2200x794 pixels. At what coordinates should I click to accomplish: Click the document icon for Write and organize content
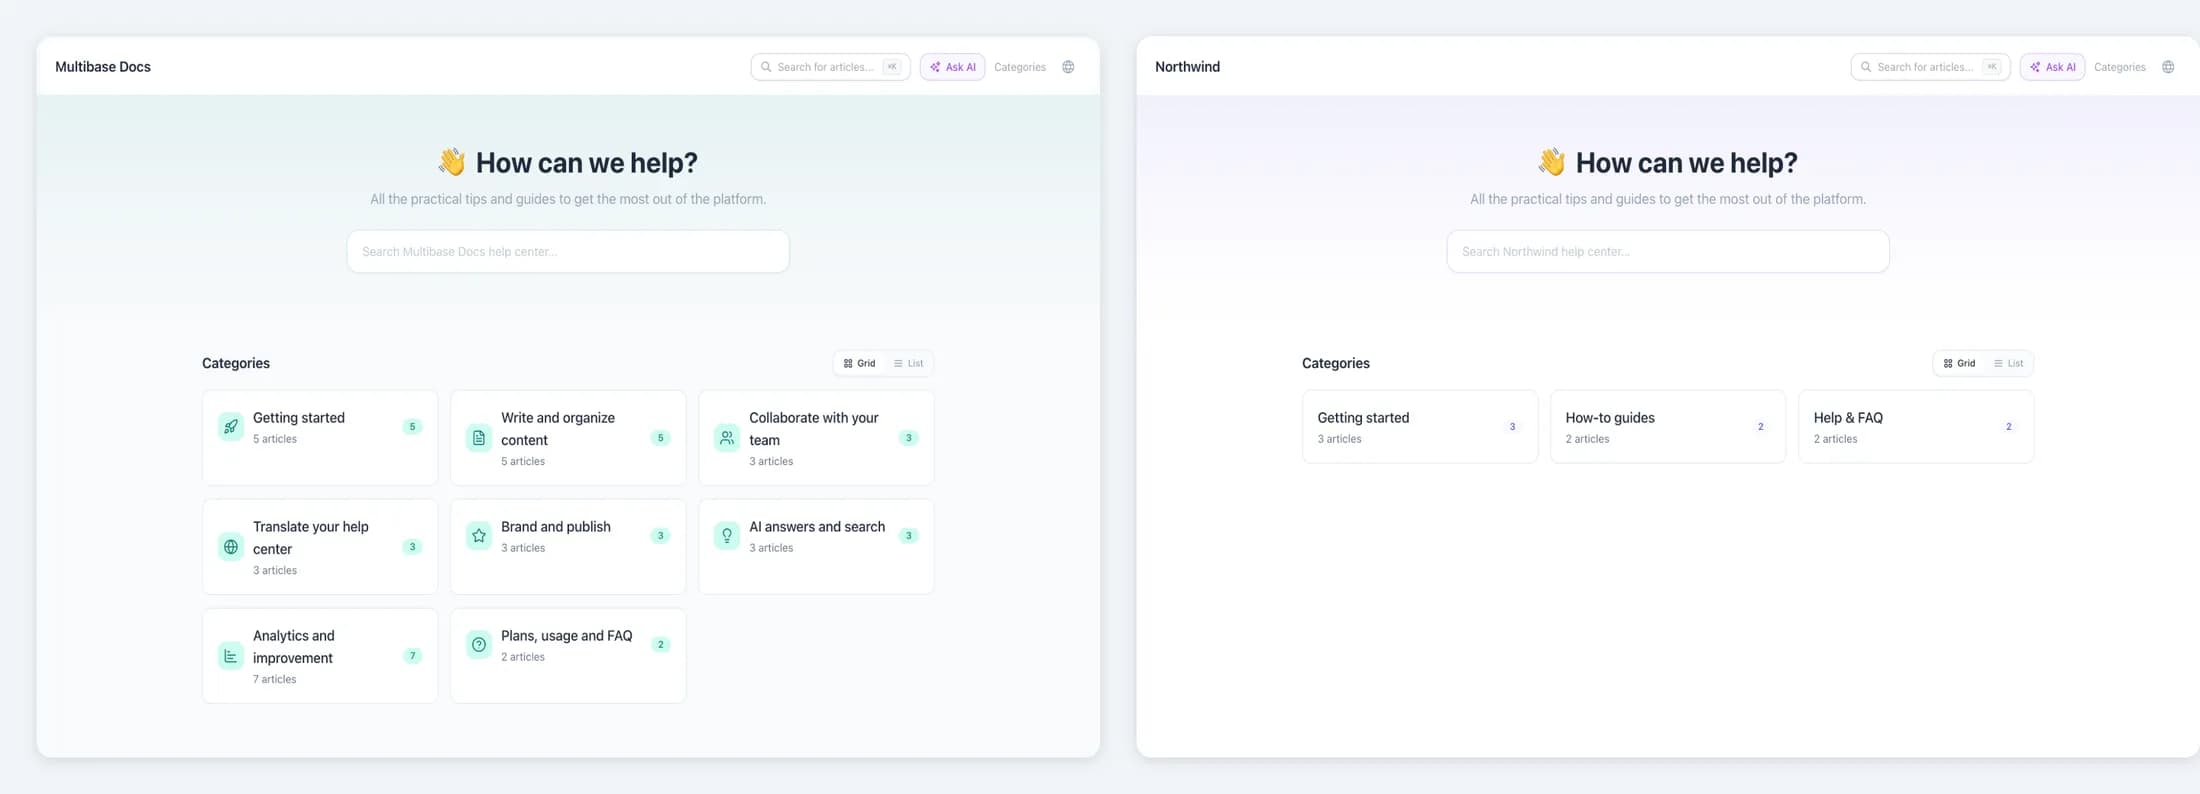[x=479, y=438]
